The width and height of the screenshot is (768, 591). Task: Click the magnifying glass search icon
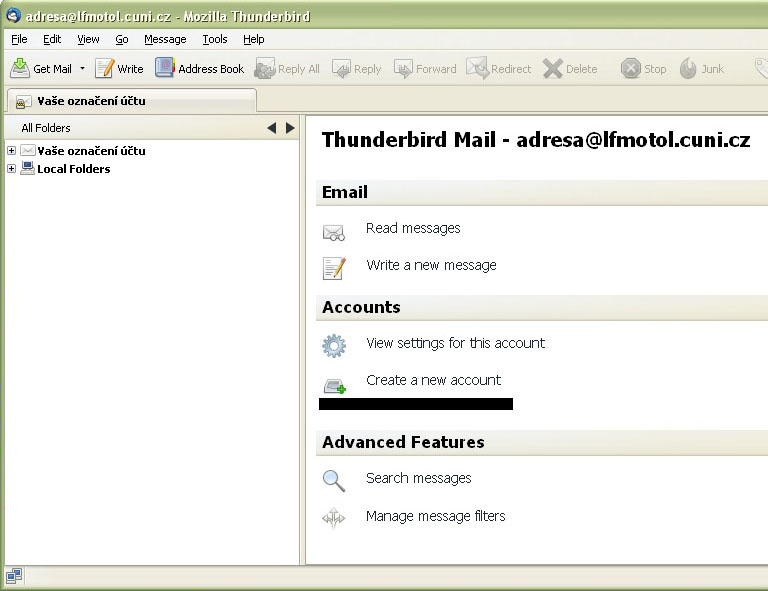point(334,480)
